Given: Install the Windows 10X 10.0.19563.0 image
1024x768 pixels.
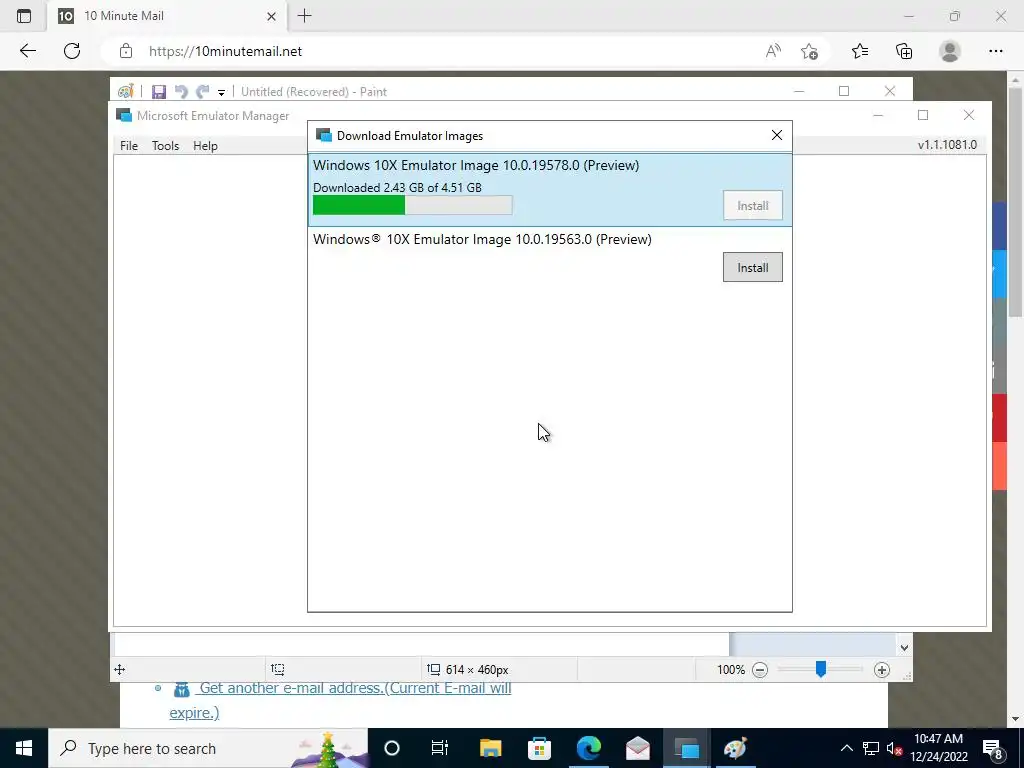Looking at the screenshot, I should (752, 267).
